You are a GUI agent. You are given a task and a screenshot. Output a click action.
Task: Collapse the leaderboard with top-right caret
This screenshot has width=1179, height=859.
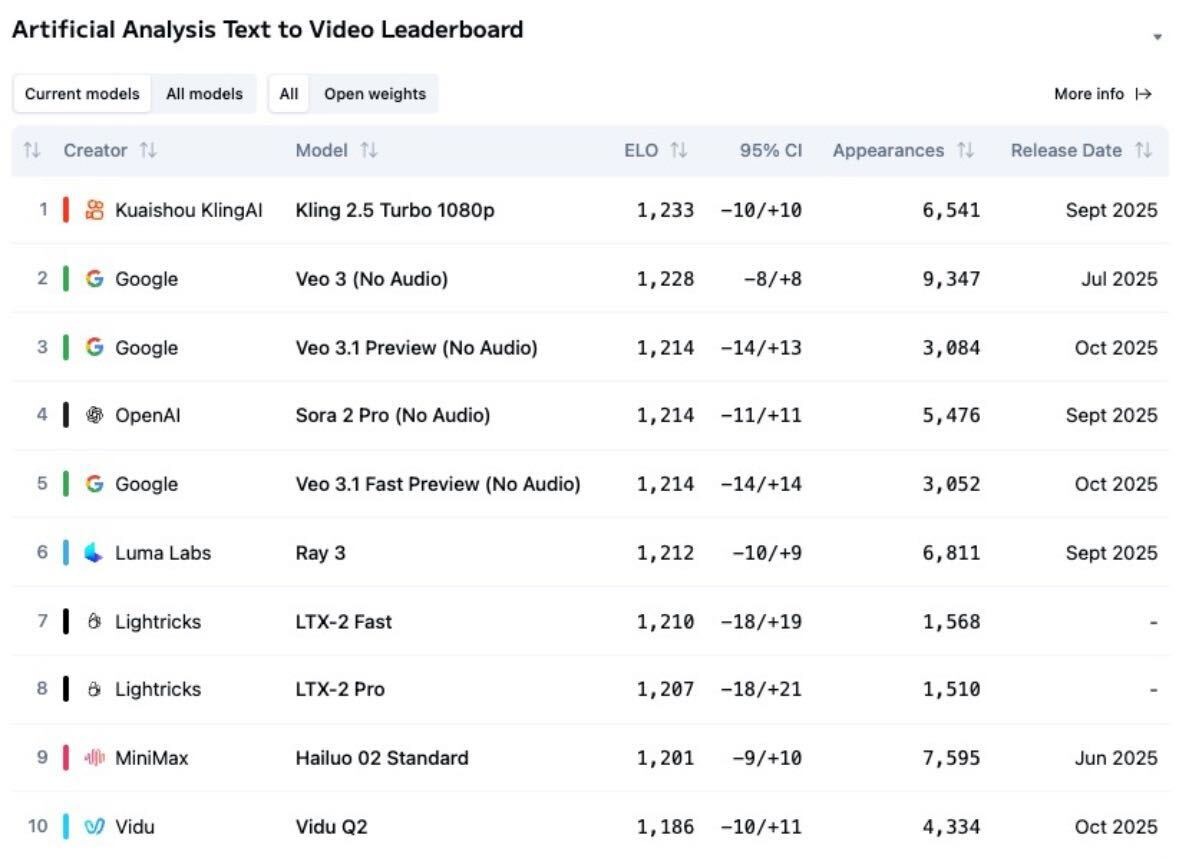point(1157,37)
